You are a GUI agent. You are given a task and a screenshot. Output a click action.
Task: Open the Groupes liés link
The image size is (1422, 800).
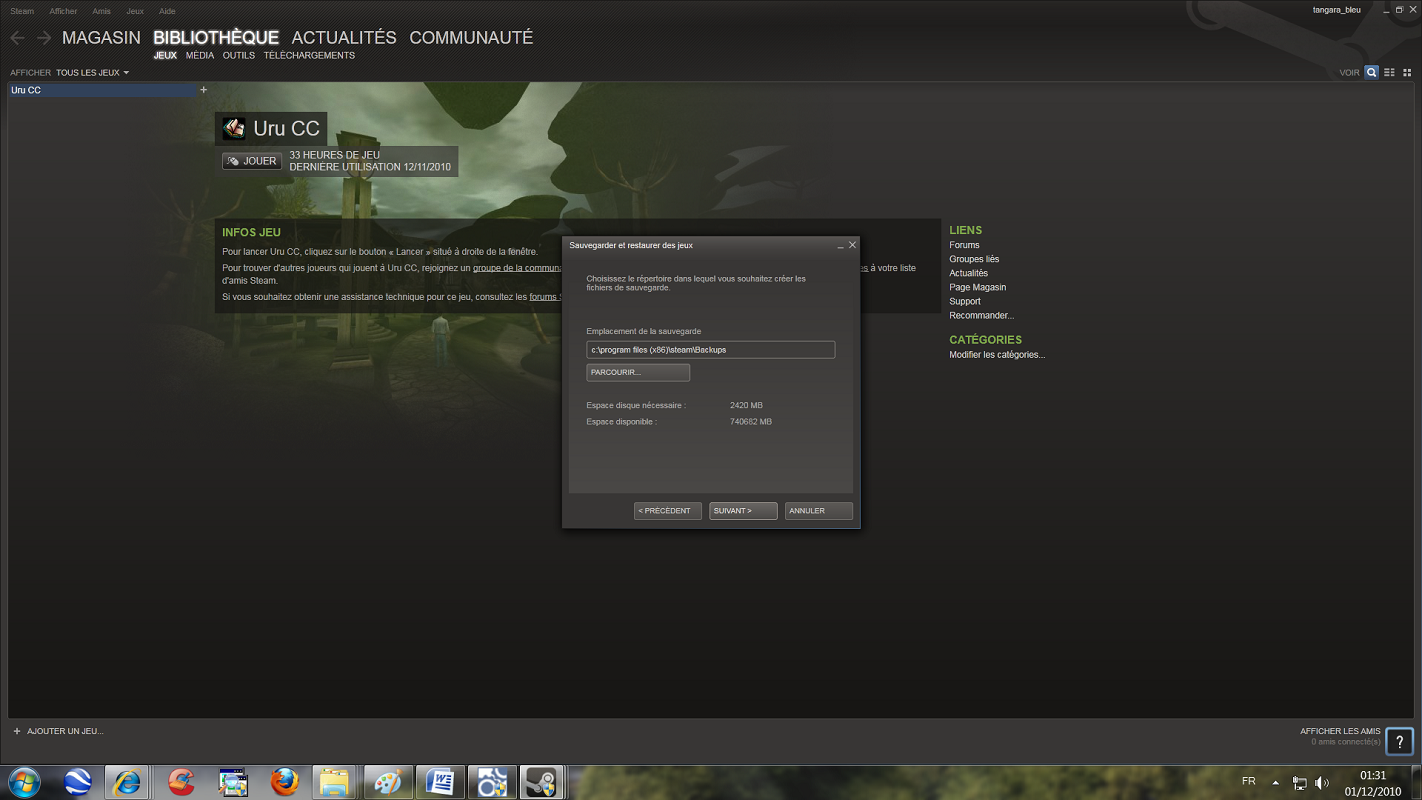[974, 259]
